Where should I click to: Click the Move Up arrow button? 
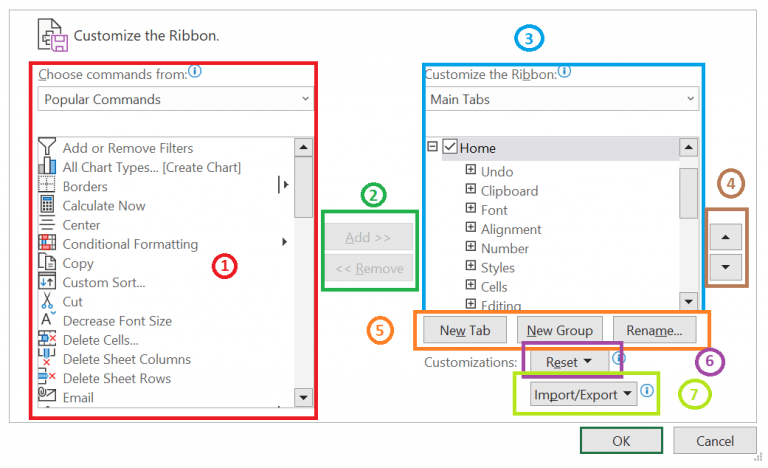point(725,237)
